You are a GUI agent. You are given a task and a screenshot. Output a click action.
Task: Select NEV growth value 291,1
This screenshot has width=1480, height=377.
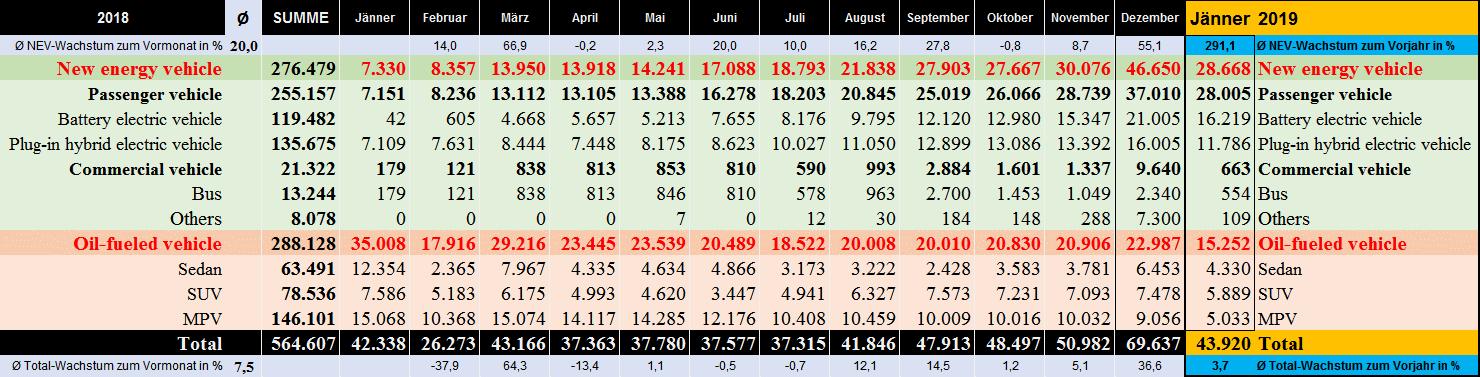[1219, 46]
